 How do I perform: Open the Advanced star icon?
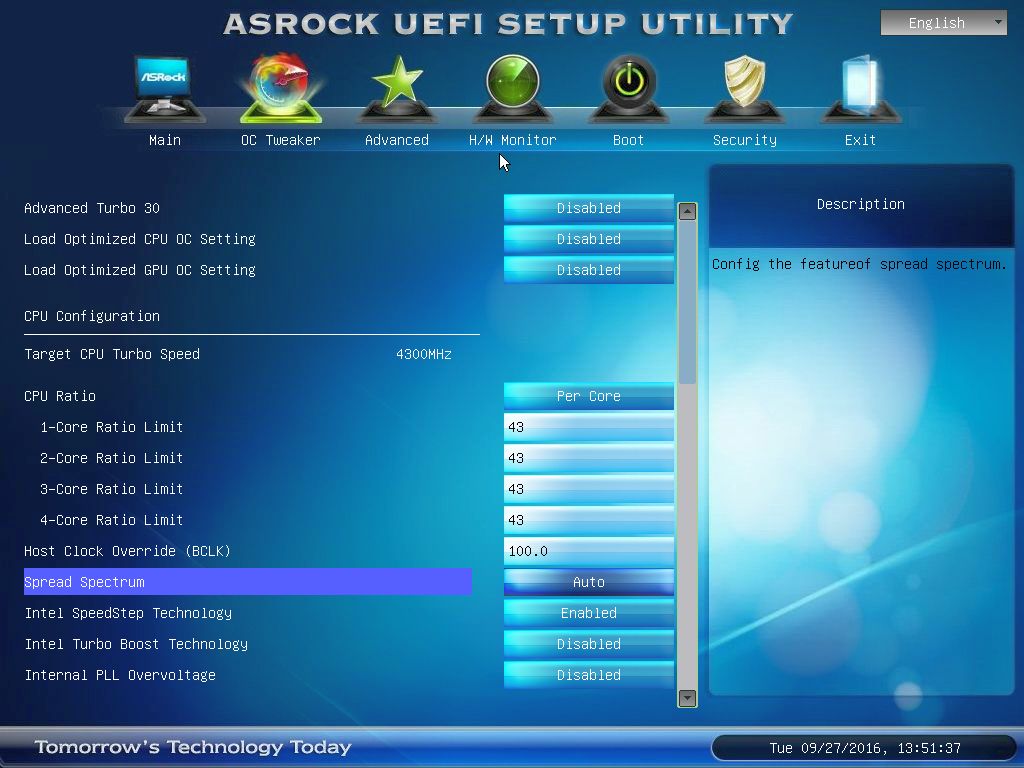point(396,89)
